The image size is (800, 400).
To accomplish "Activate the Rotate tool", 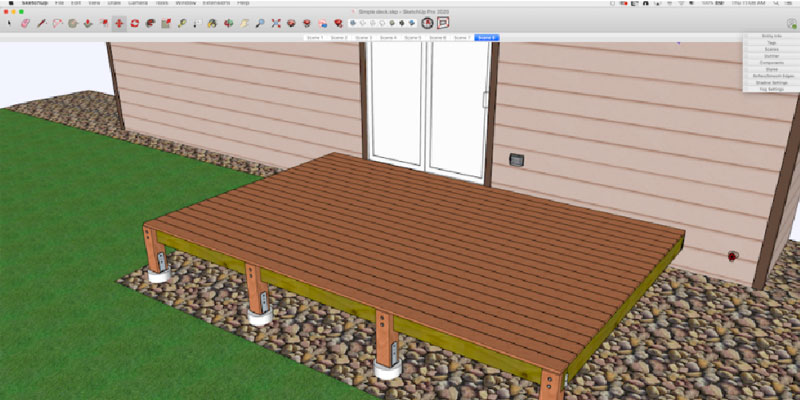I will (135, 23).
